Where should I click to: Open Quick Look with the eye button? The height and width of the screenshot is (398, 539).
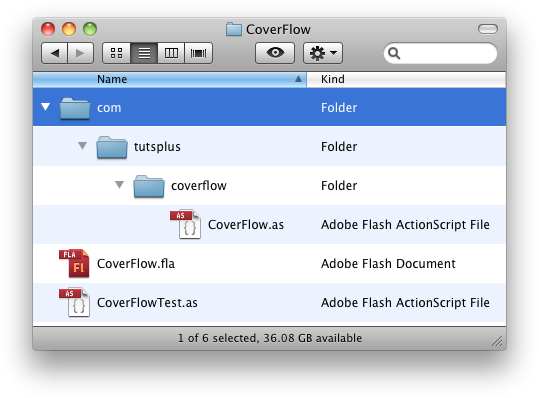(275, 53)
